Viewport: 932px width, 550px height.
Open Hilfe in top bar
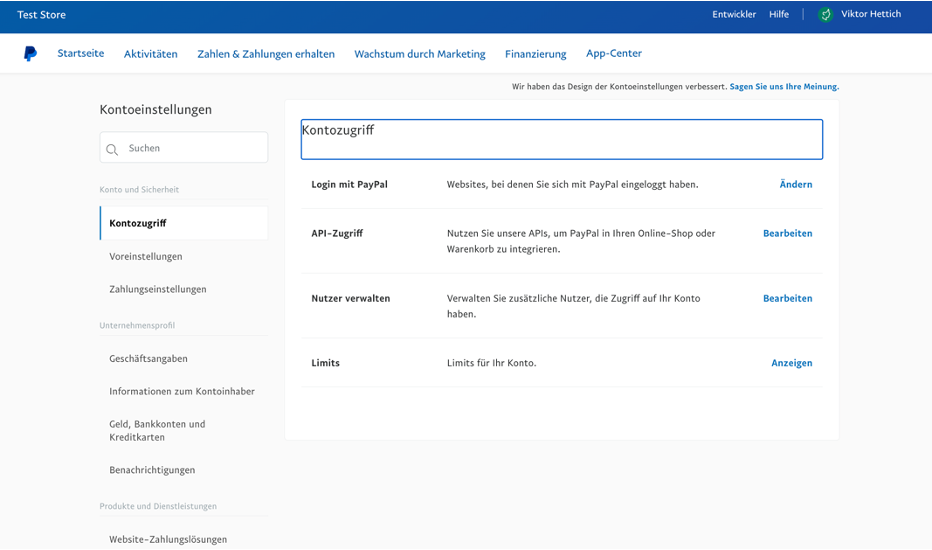pos(779,14)
